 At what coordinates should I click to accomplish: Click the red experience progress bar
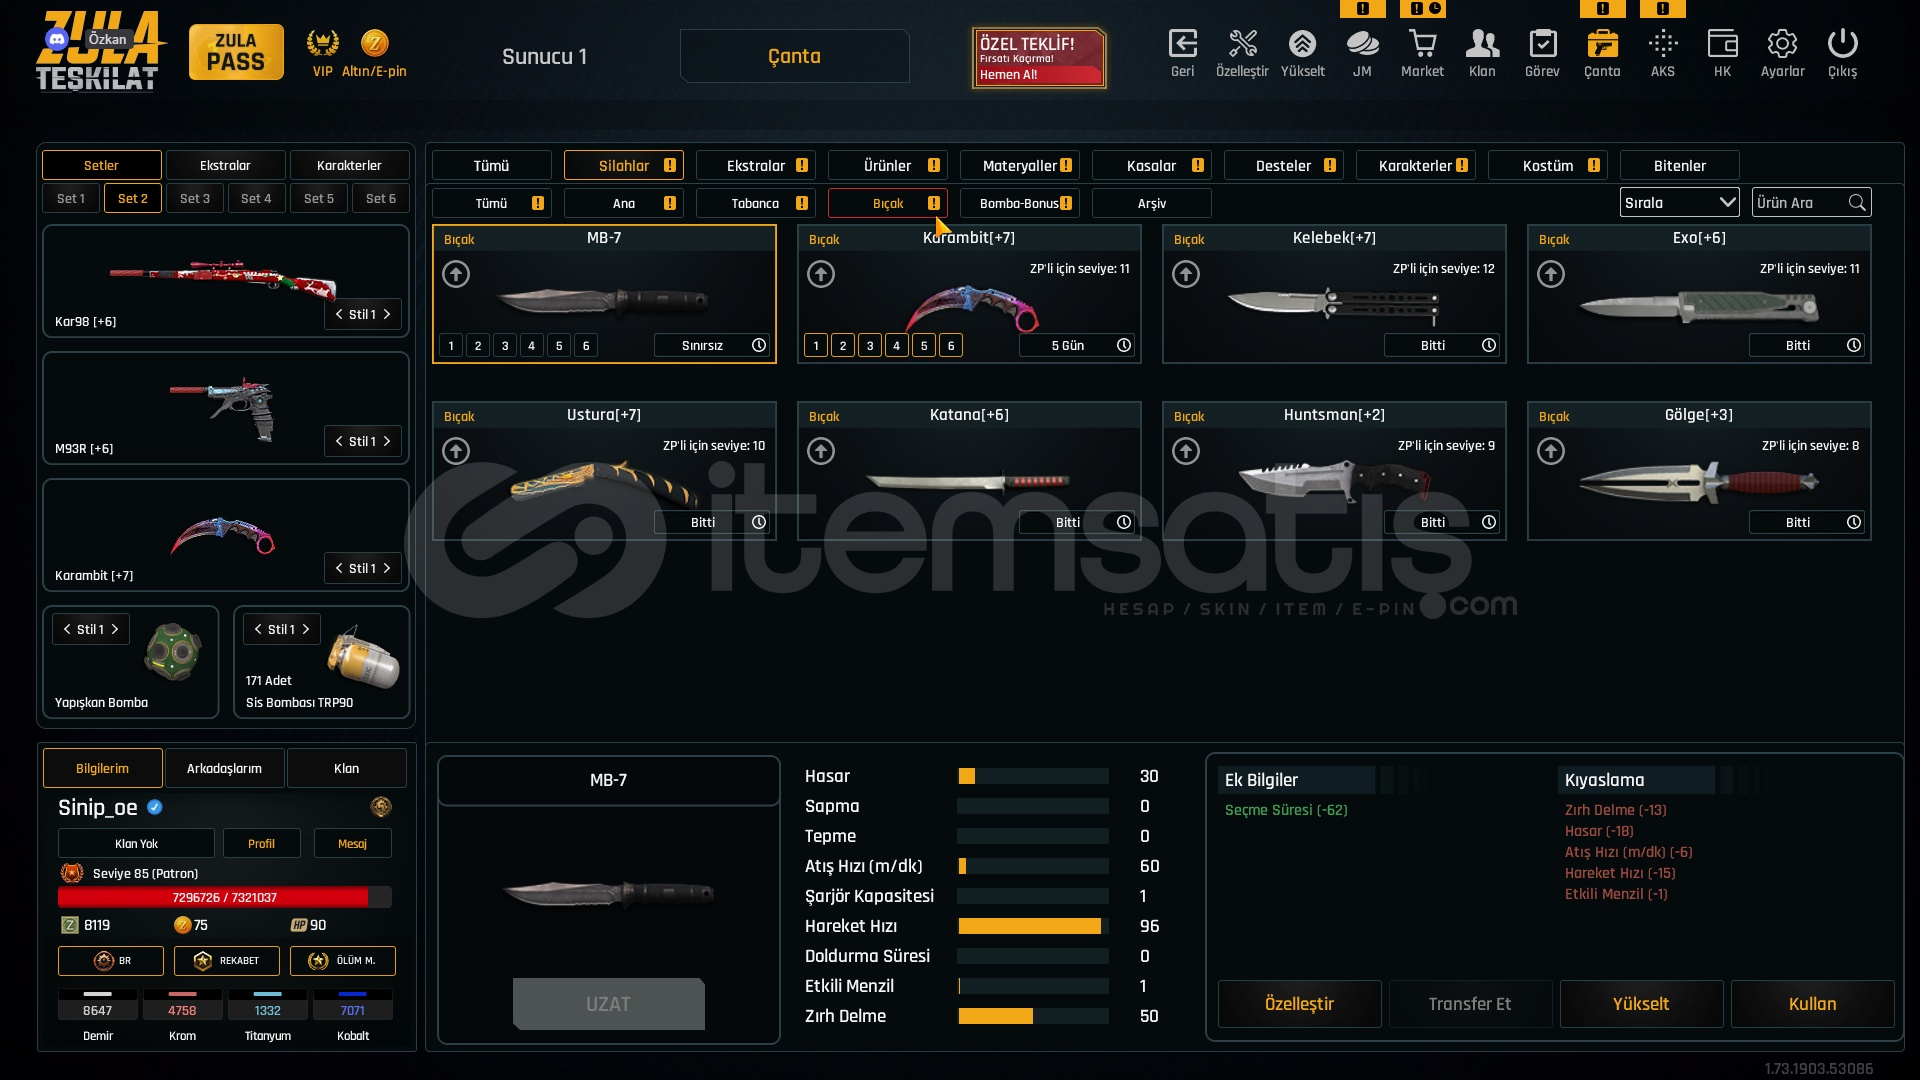(x=224, y=898)
